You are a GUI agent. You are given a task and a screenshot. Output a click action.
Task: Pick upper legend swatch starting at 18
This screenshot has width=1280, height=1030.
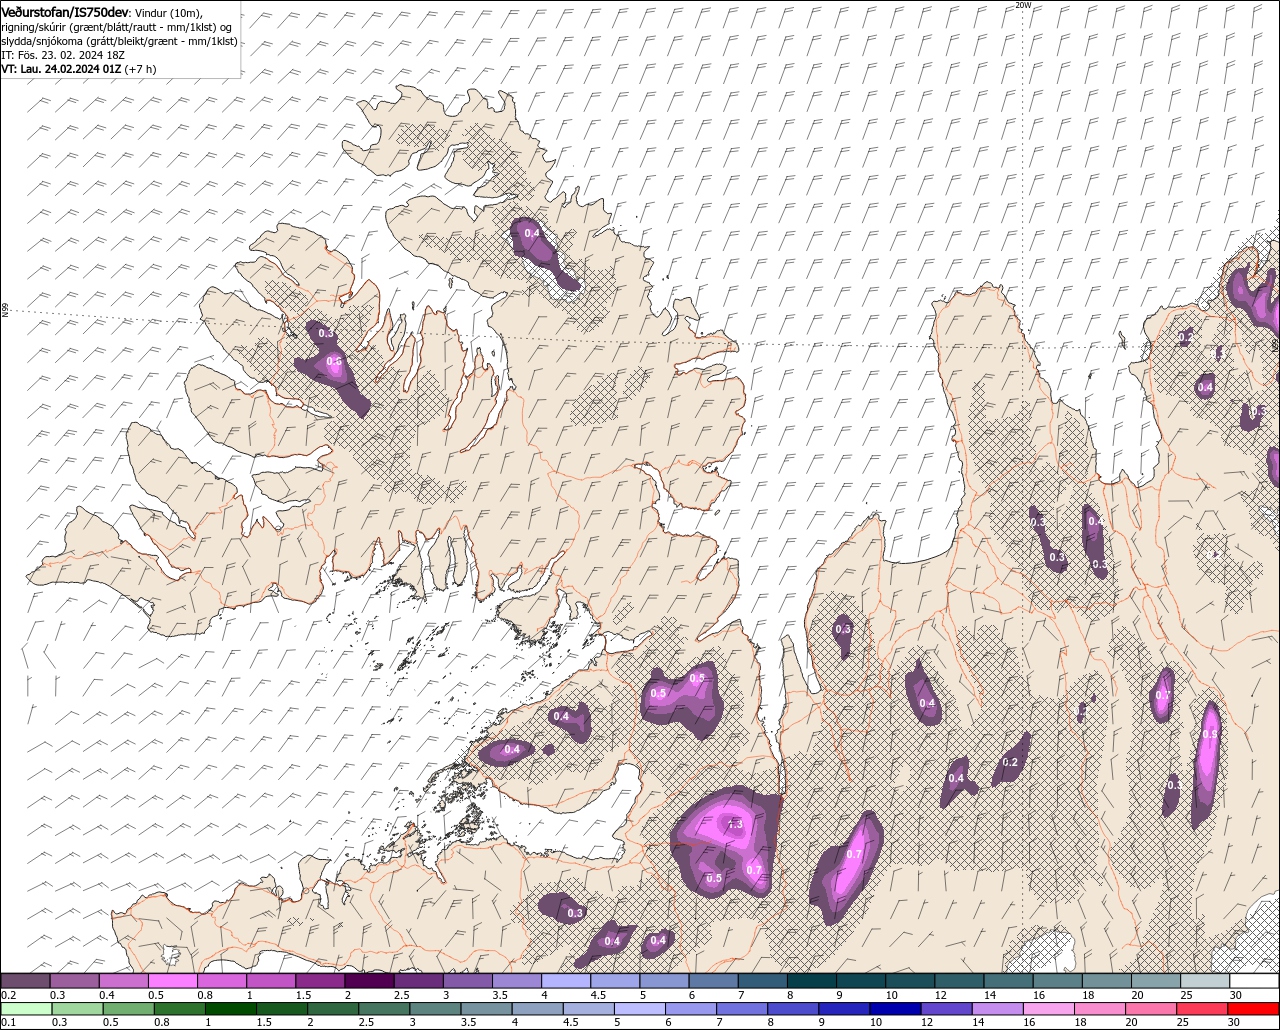1107,981
